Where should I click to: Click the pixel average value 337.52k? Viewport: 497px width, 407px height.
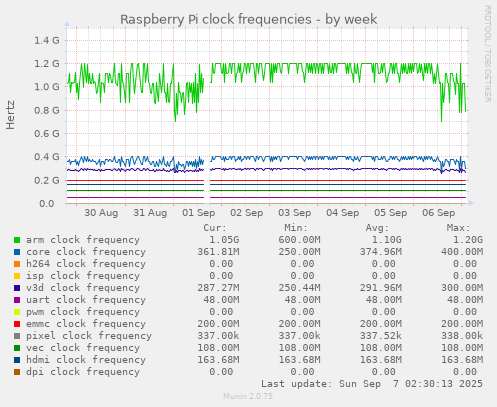[381, 336]
